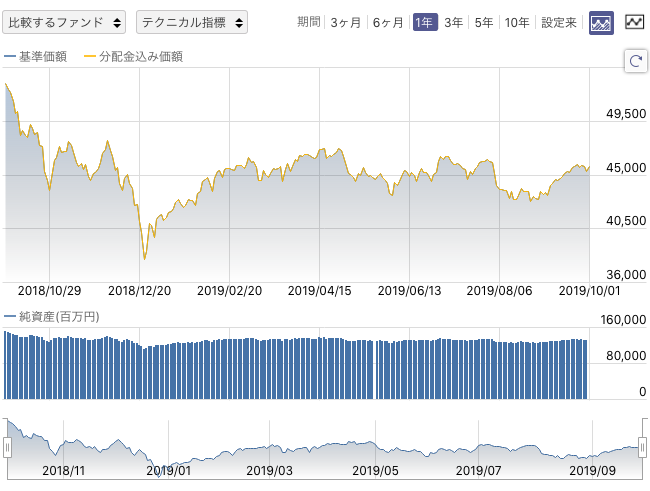650x491 pixels.
Task: Click the chart reset refresh icon
Action: click(636, 61)
